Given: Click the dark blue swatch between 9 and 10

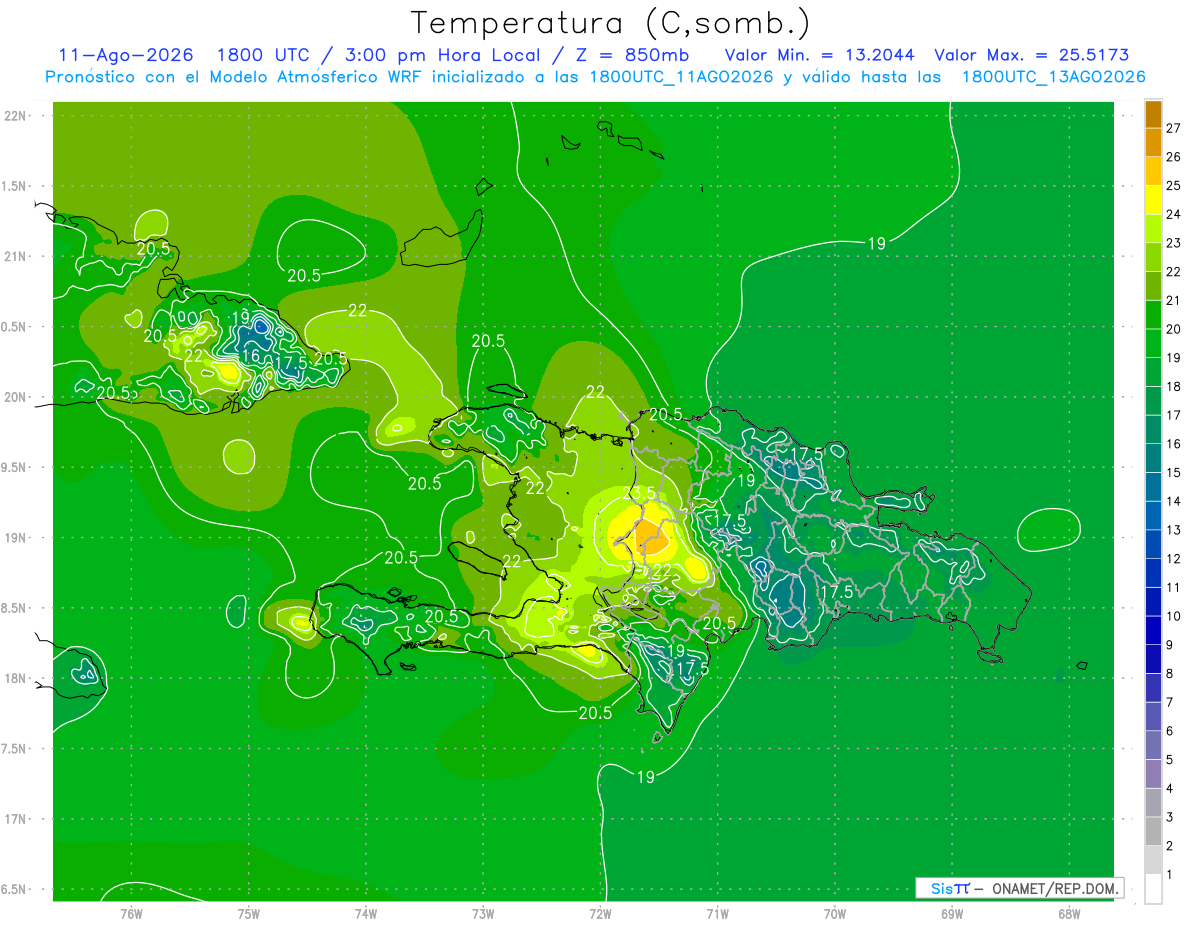Looking at the screenshot, I should [x=1153, y=631].
